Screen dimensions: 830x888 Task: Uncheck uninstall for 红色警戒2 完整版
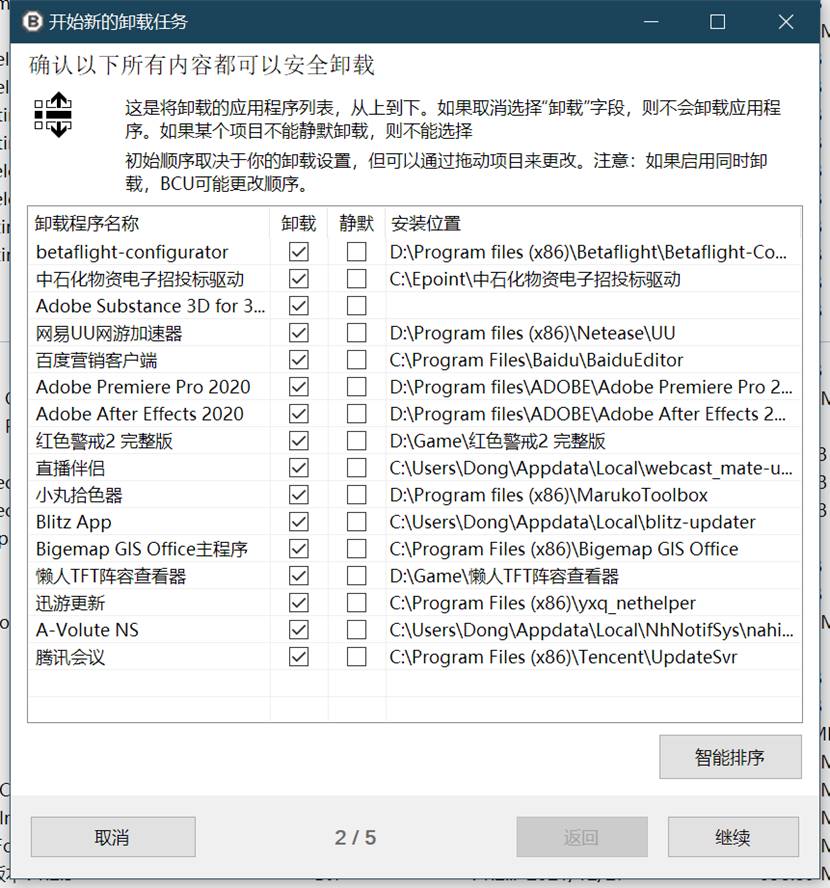[299, 441]
